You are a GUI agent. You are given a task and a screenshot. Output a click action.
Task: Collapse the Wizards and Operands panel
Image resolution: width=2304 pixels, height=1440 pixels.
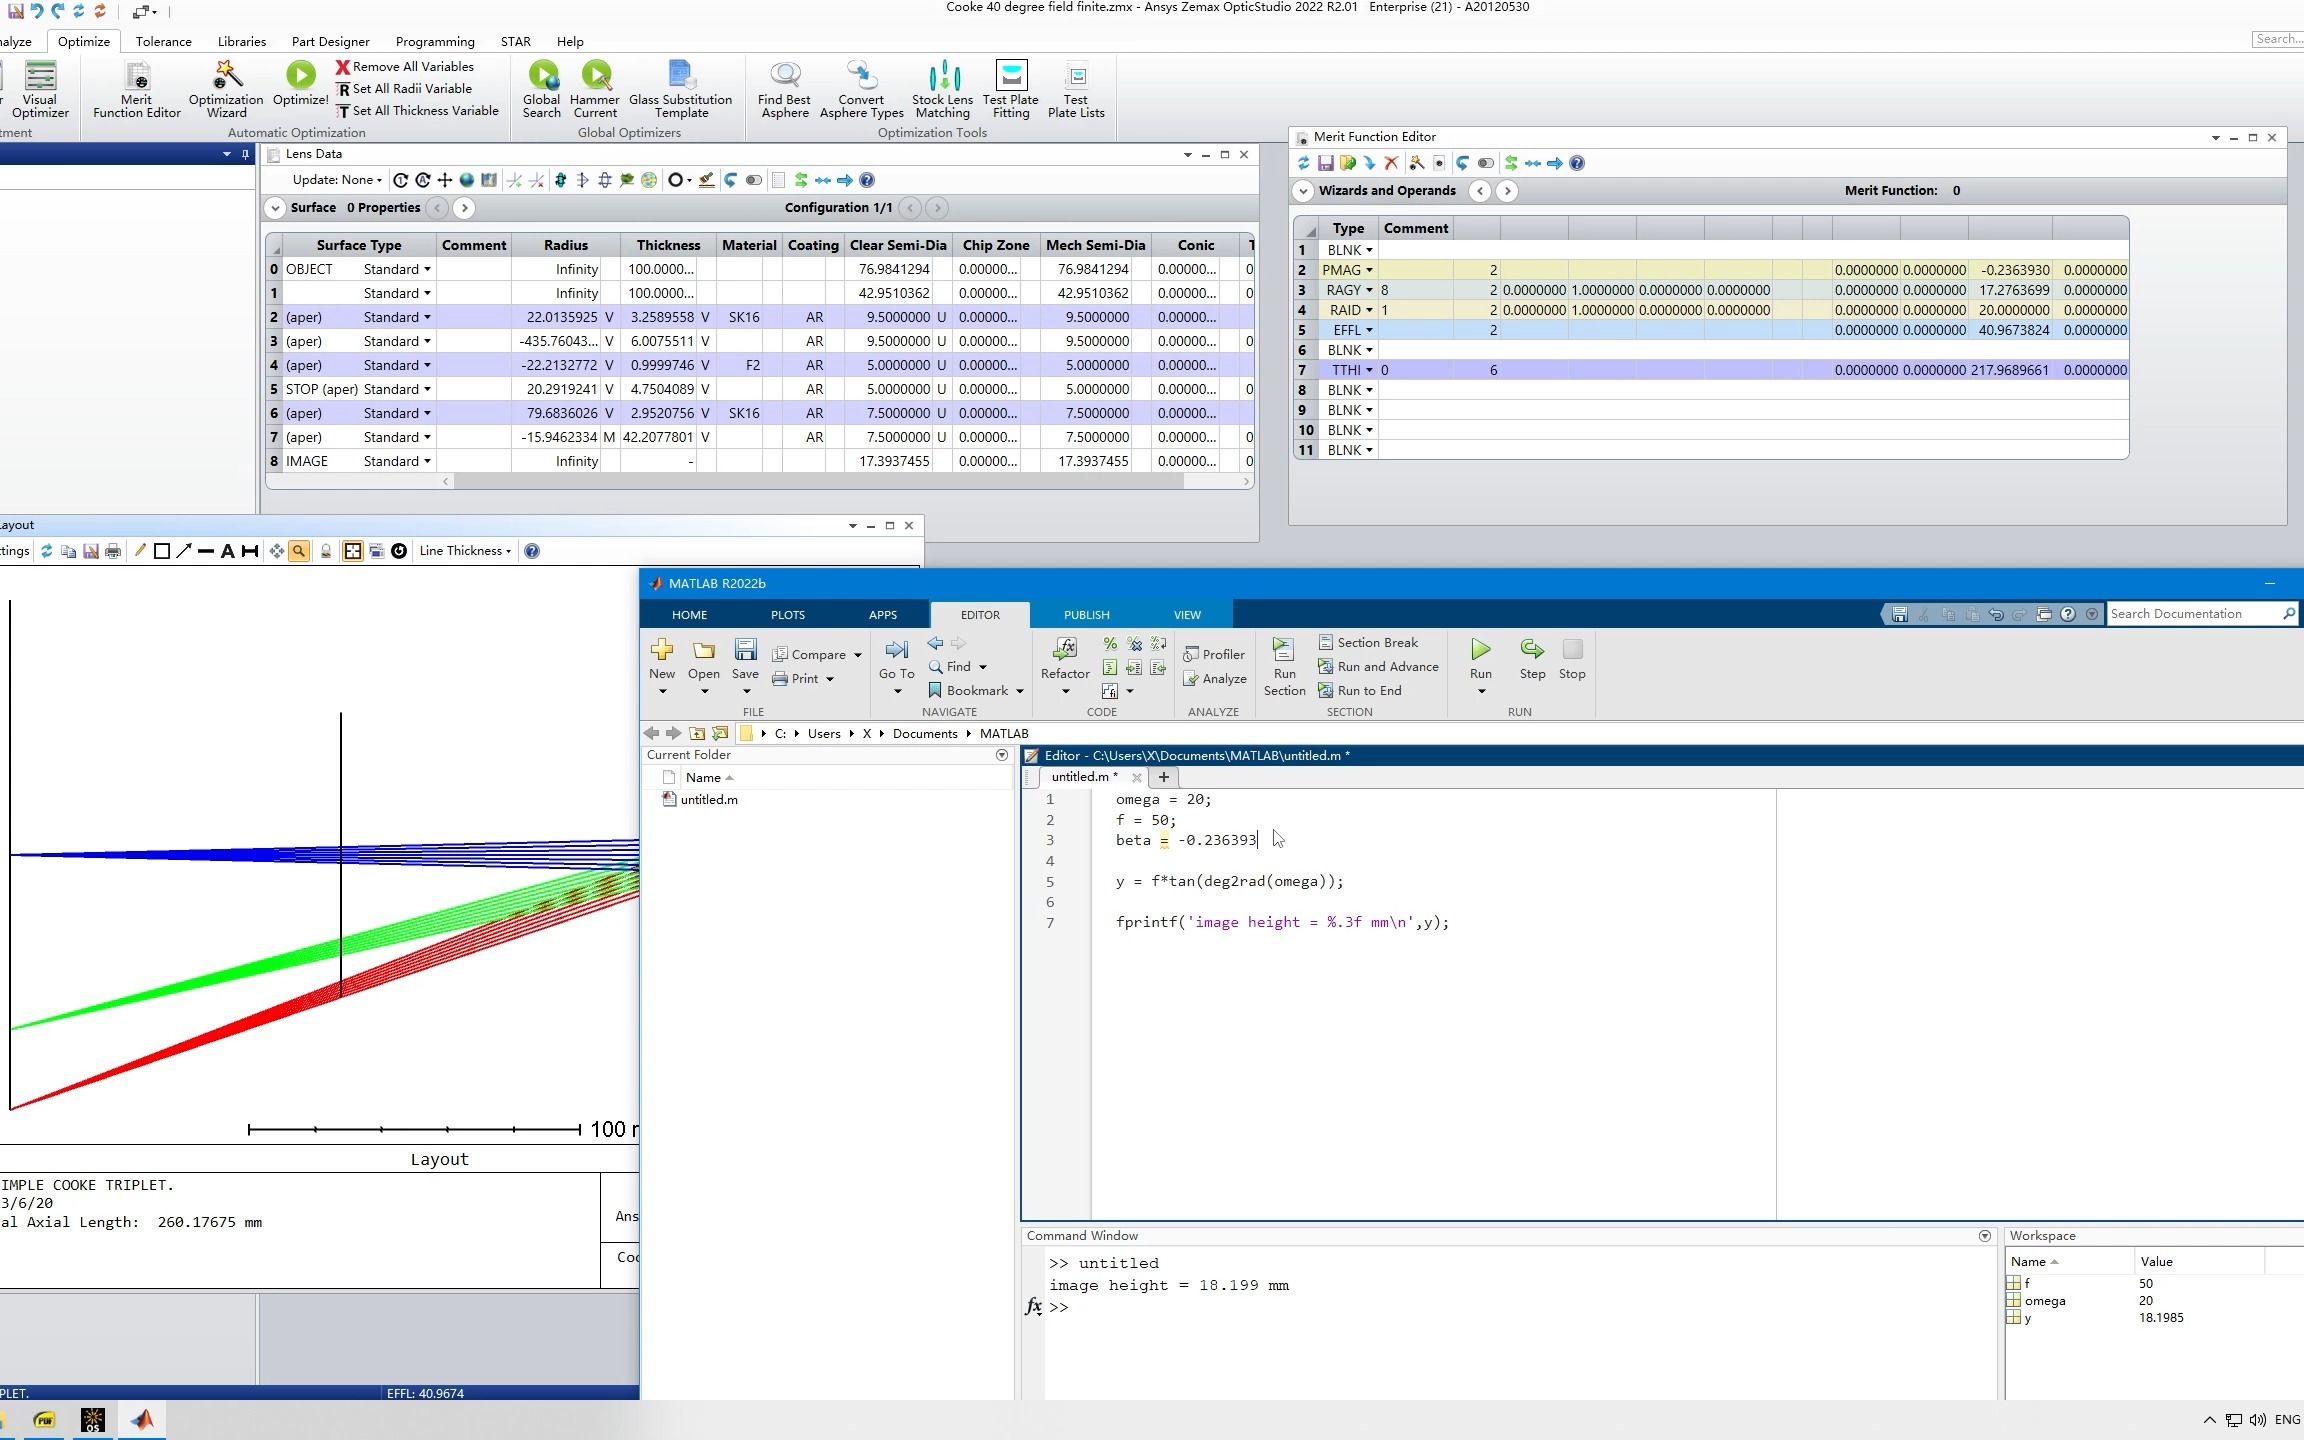tap(1303, 190)
